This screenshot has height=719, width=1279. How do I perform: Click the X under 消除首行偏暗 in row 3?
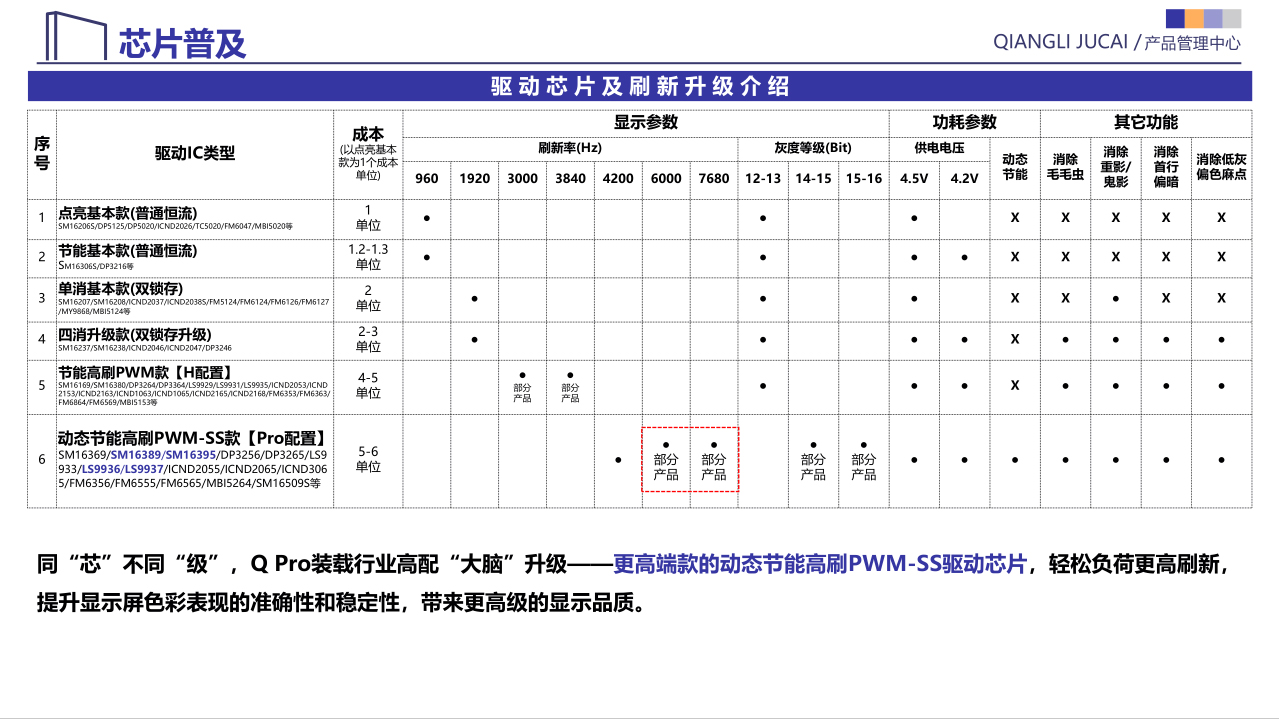[1166, 298]
